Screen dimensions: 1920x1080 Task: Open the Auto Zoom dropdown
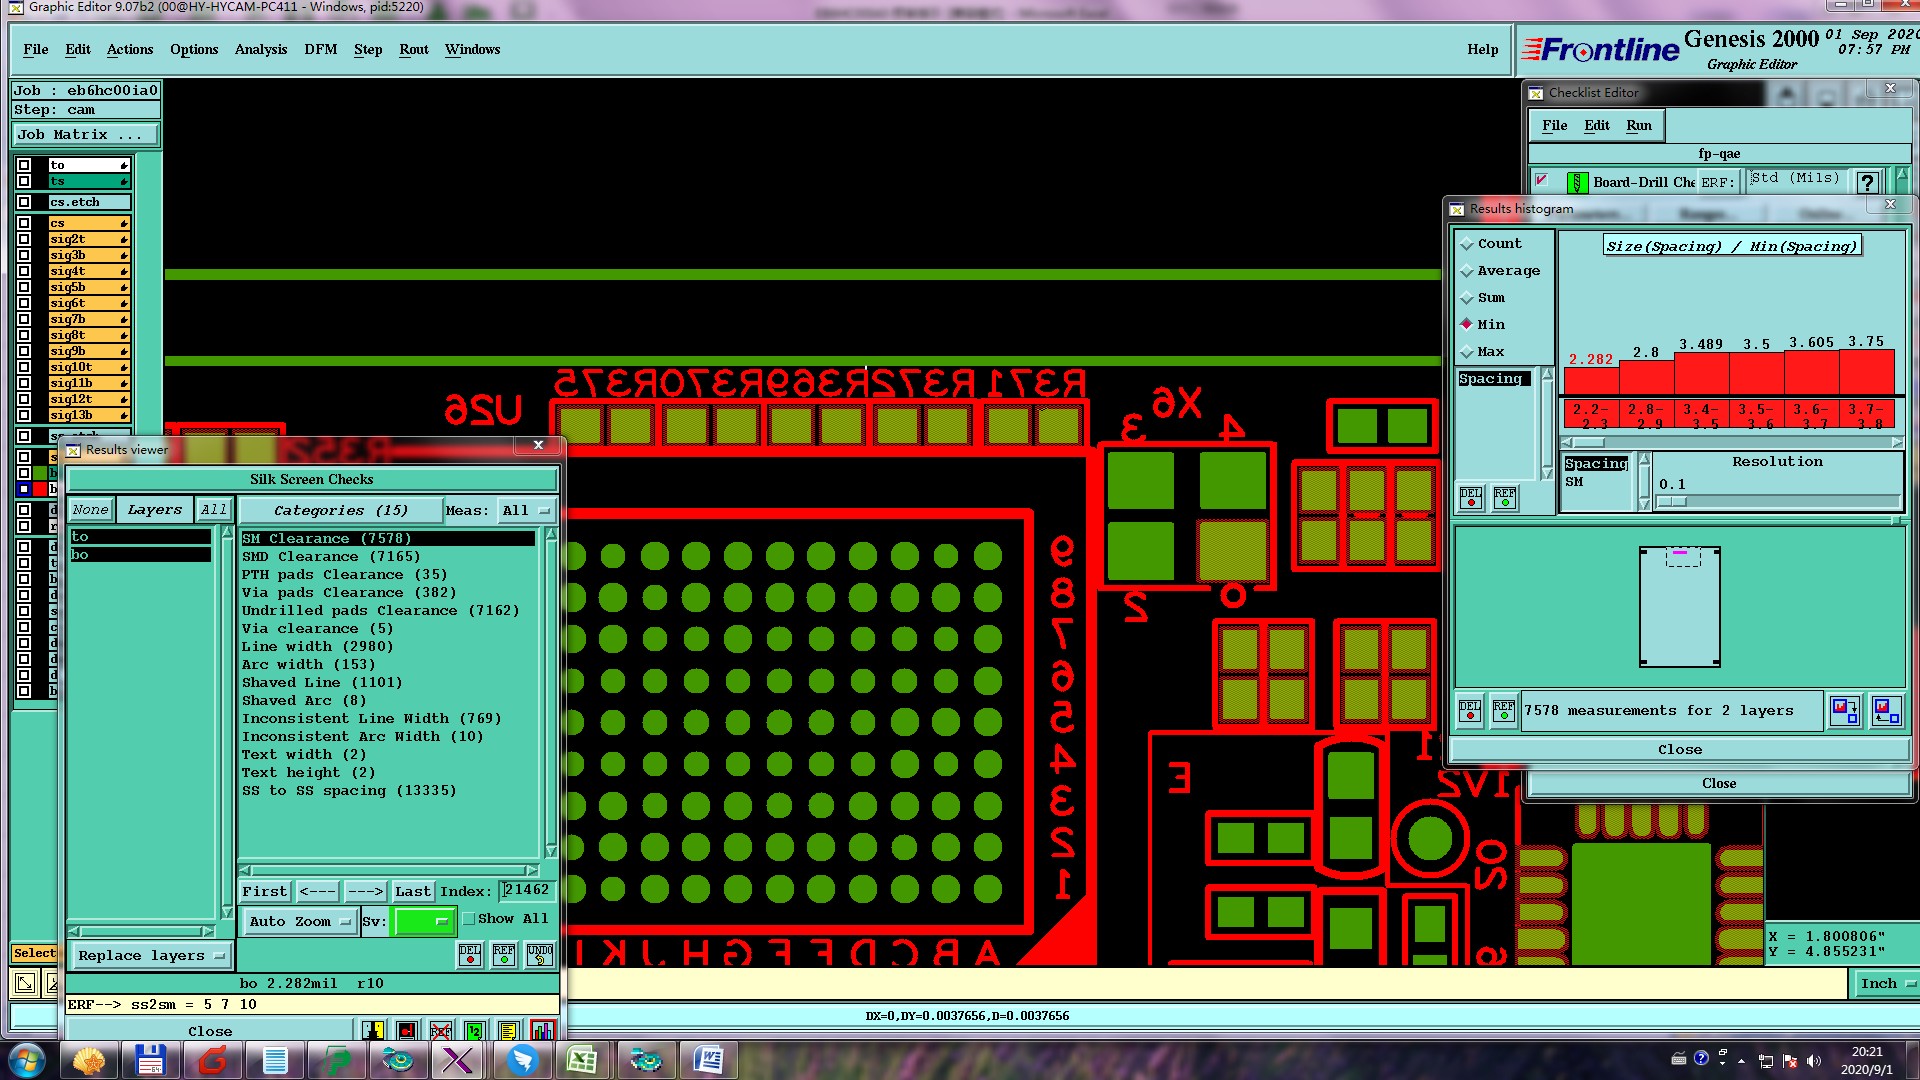300,921
